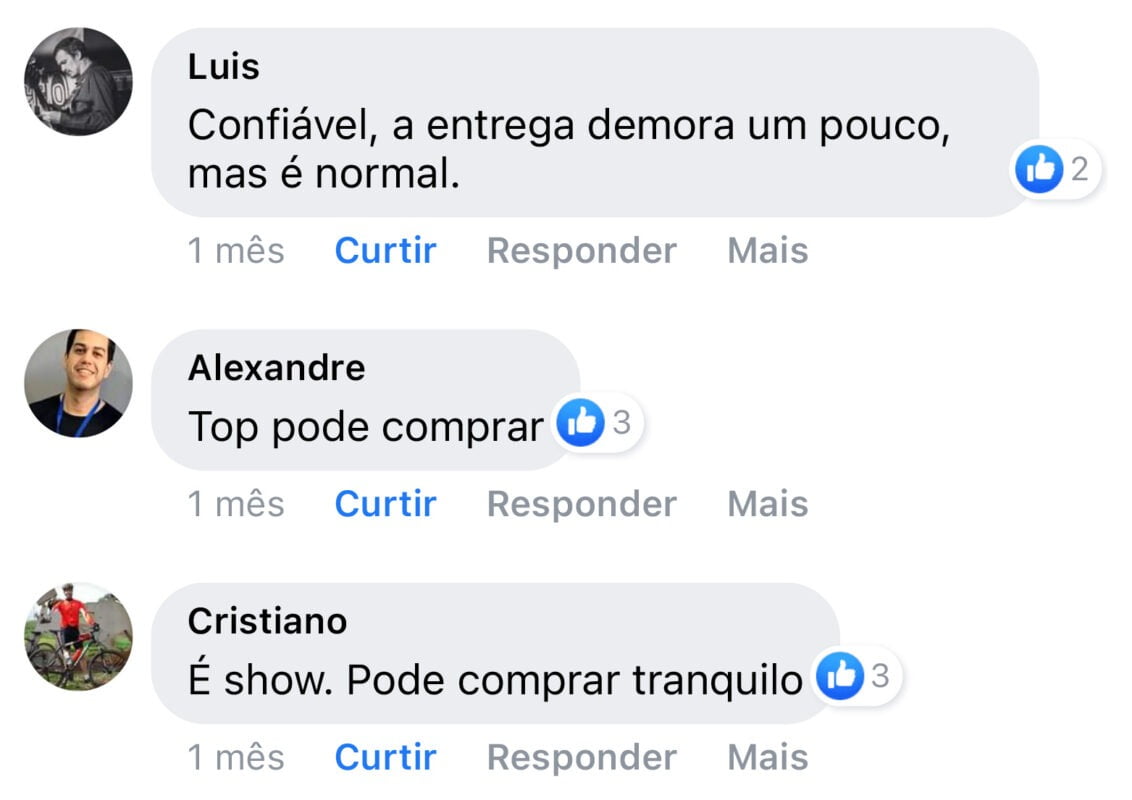Expand Mais menu under Alexandre's comment

(767, 503)
